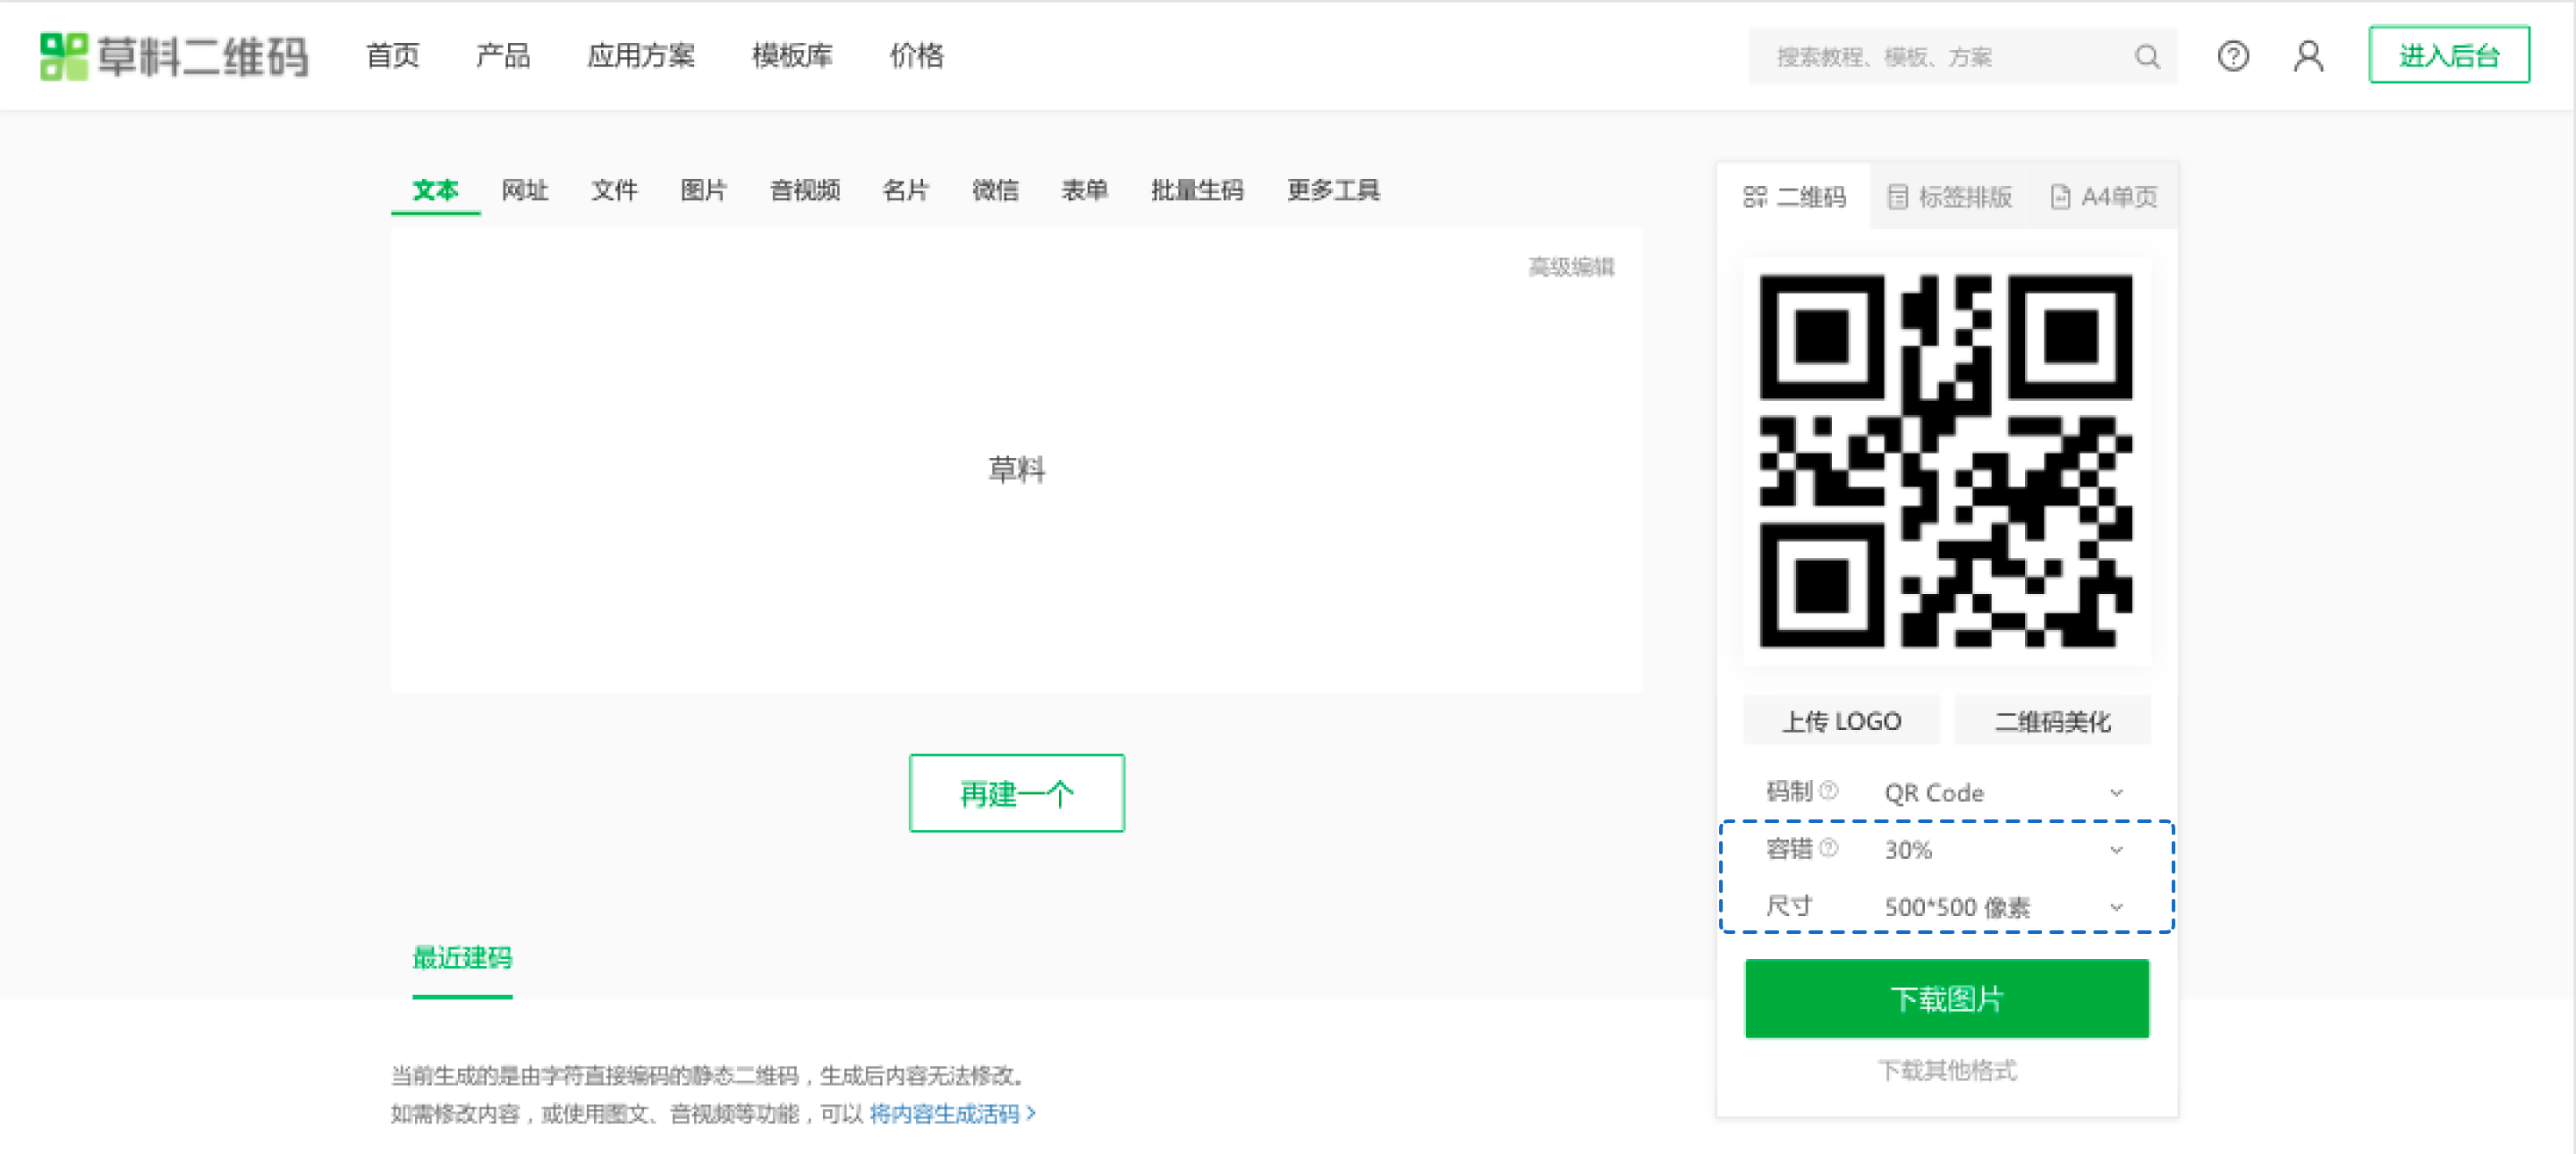Click the search magnifier icon
This screenshot has width=2576, height=1154.
click(2146, 57)
